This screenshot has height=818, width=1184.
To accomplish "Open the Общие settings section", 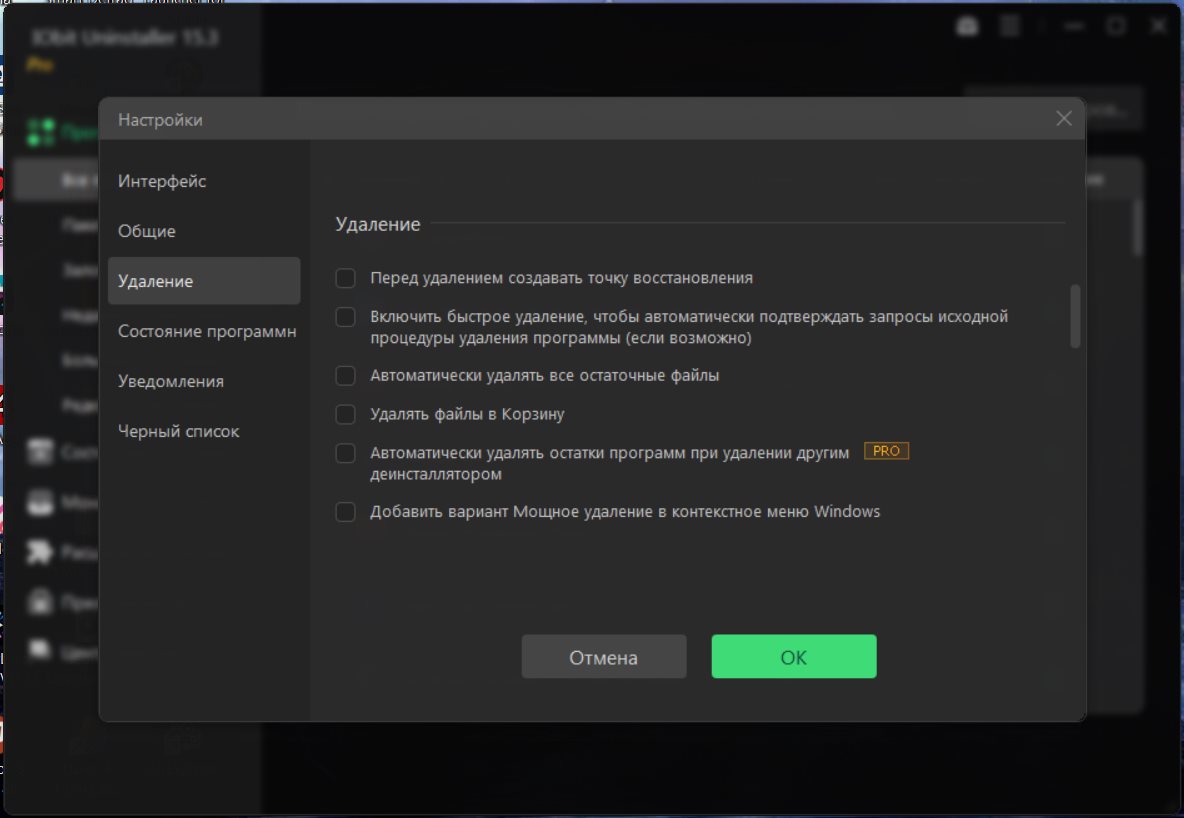I will coord(147,231).
